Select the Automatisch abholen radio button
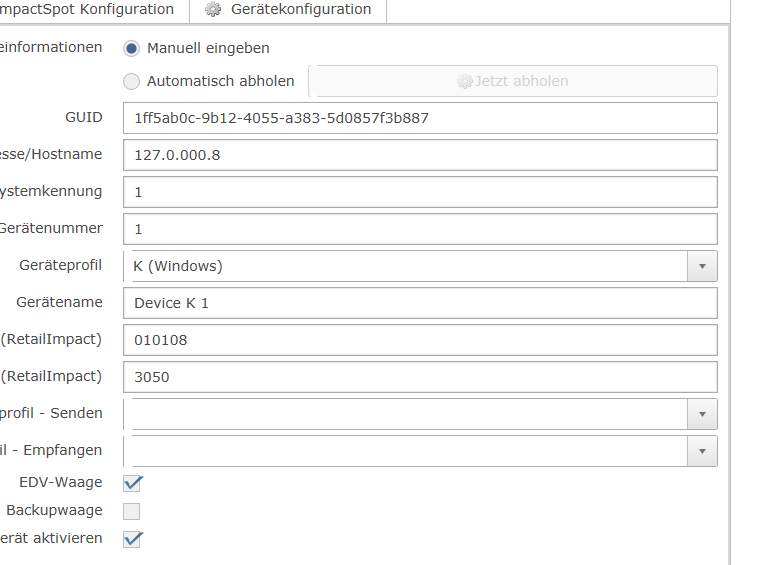Image resolution: width=765 pixels, height=565 pixels. [131, 81]
